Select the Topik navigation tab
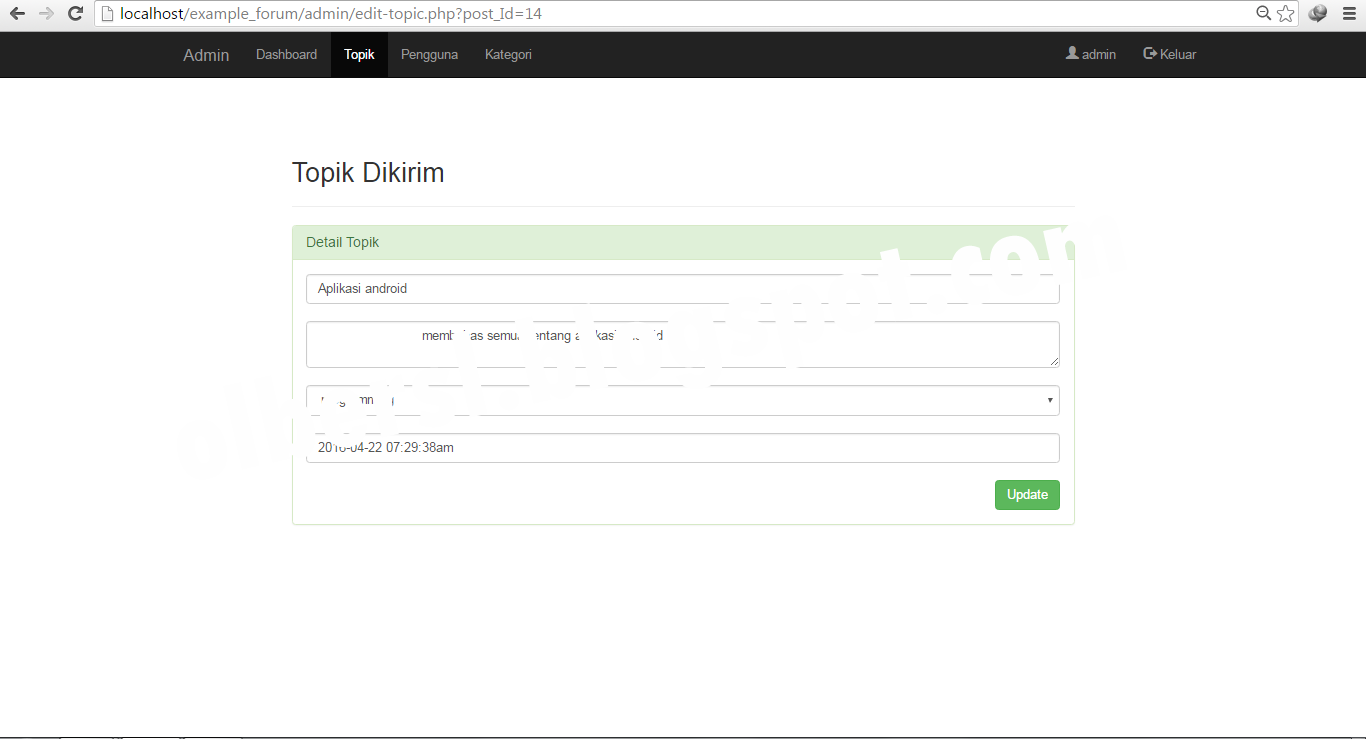The height and width of the screenshot is (739, 1366). pyautogui.click(x=358, y=54)
